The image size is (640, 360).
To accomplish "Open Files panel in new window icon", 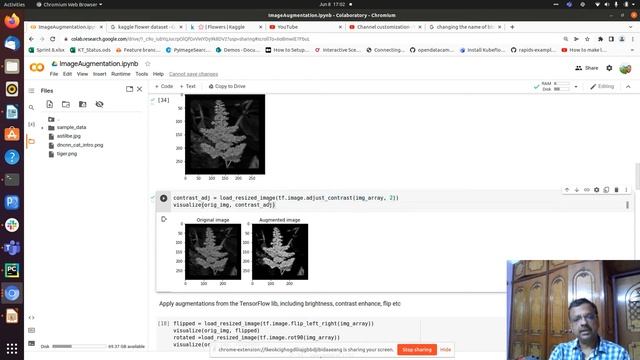I will 129,89.
